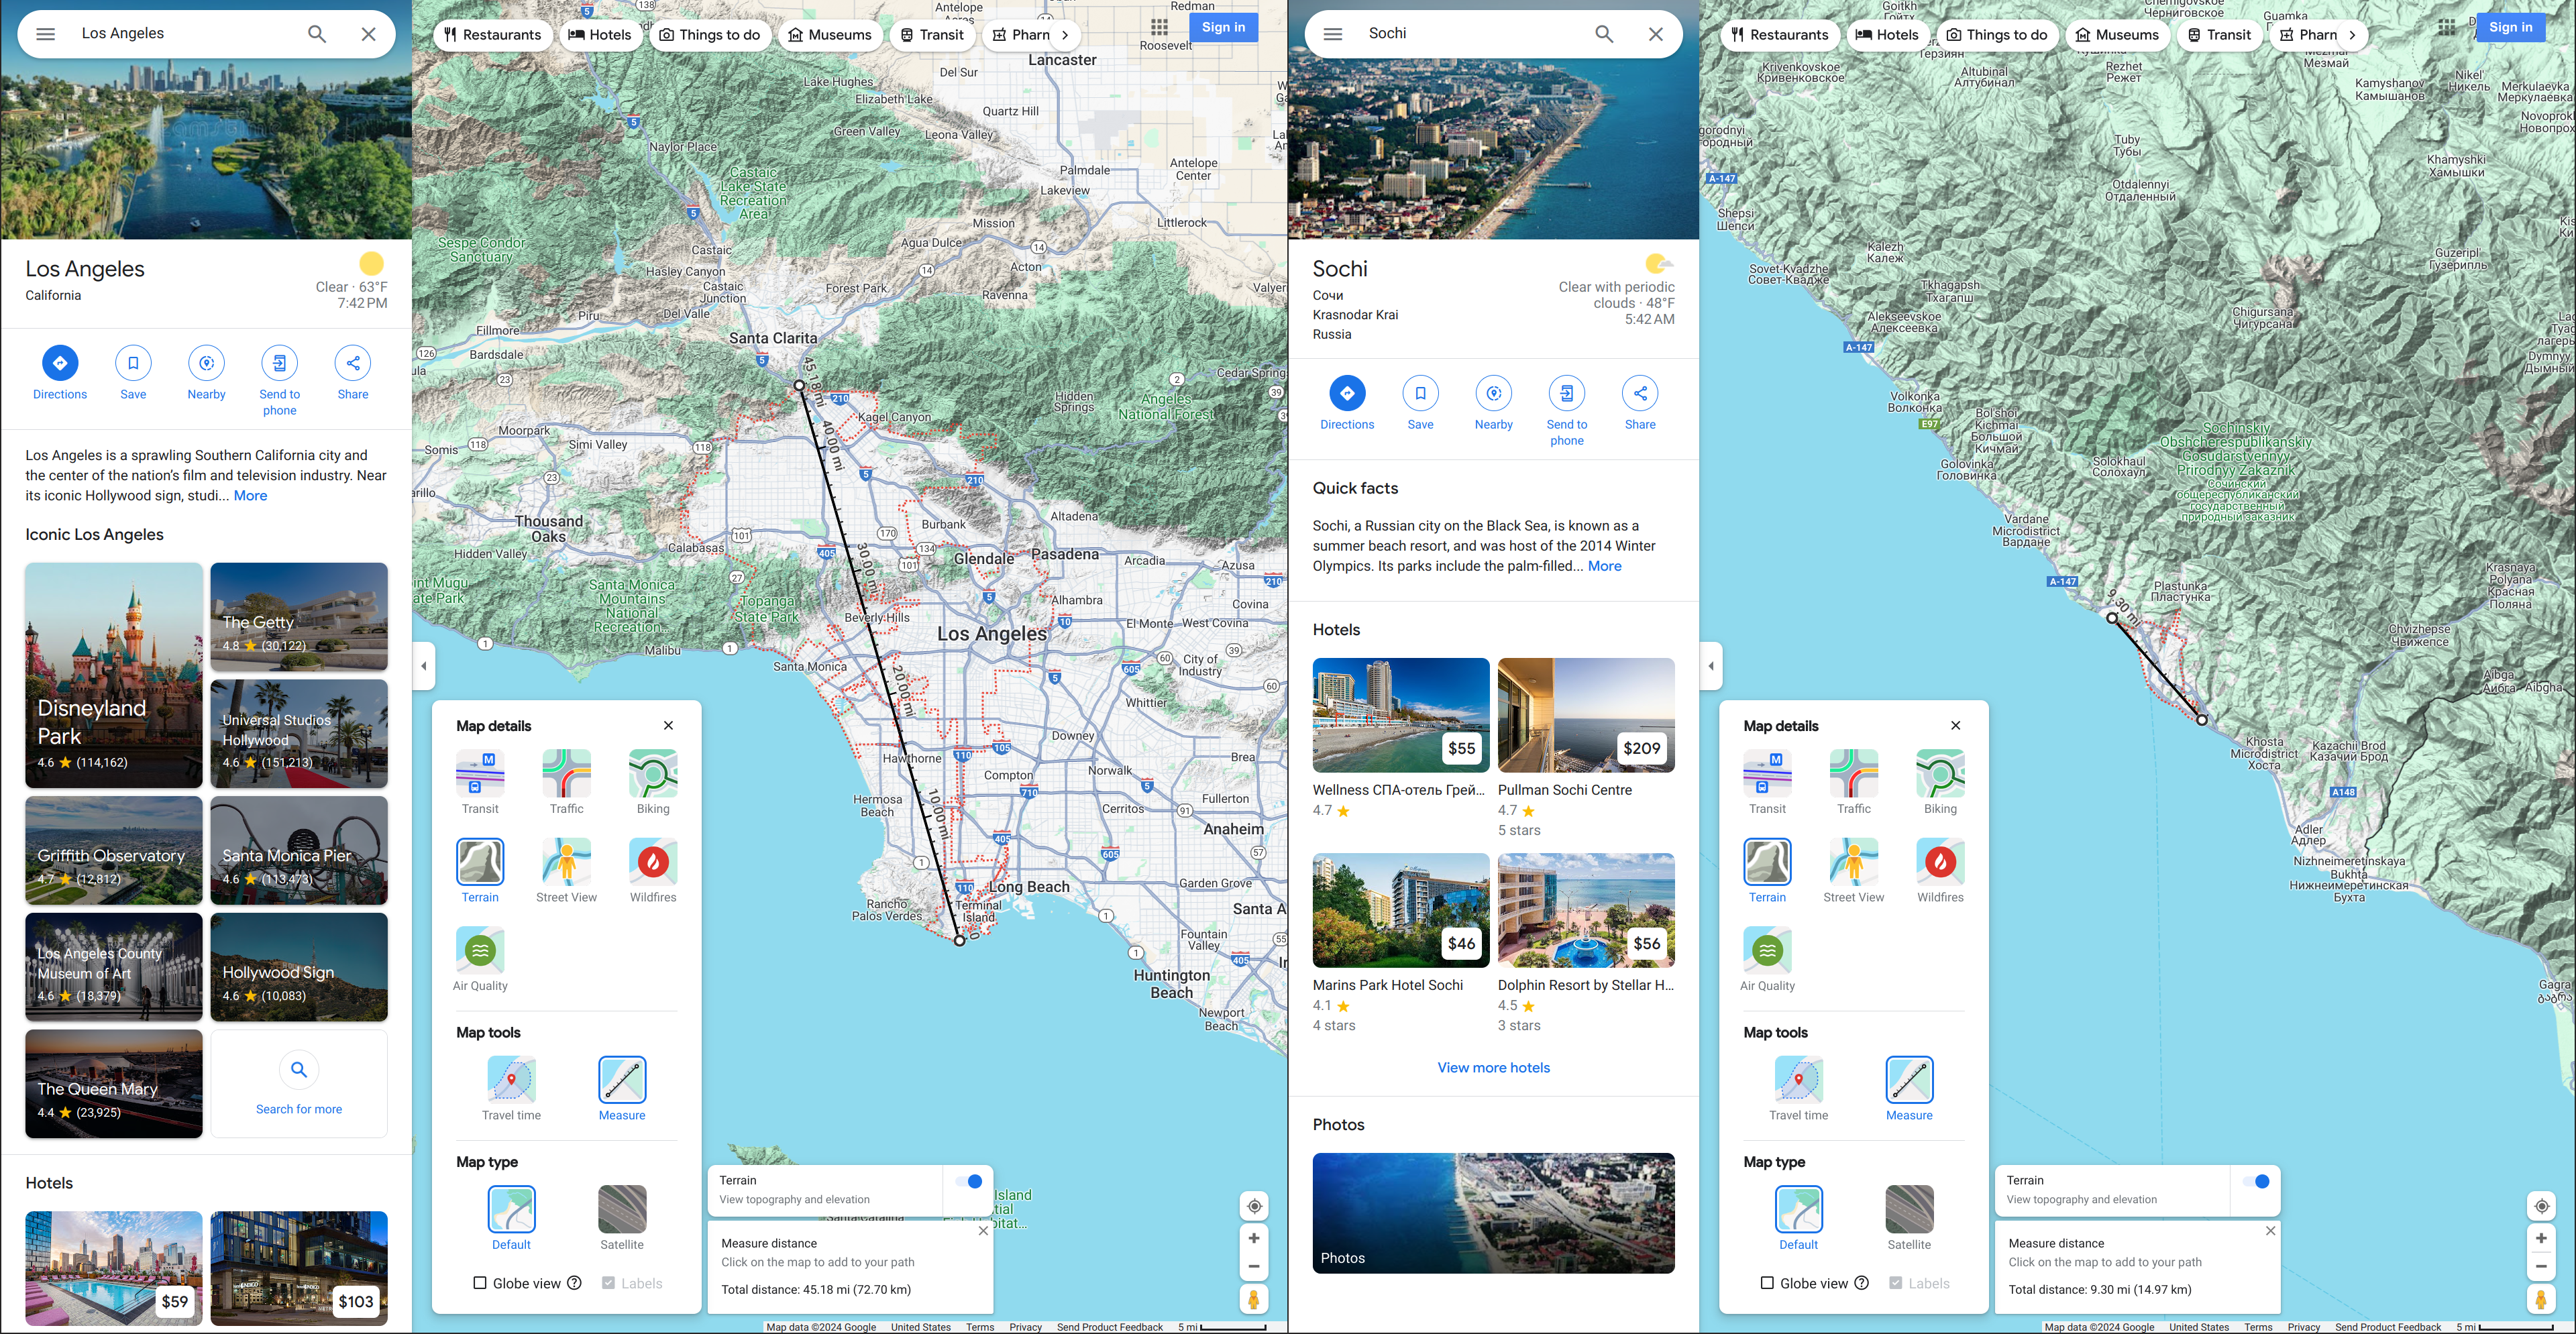Collapse side panel in Sochi window
Viewport: 2576px width, 1334px height.
point(1711,666)
